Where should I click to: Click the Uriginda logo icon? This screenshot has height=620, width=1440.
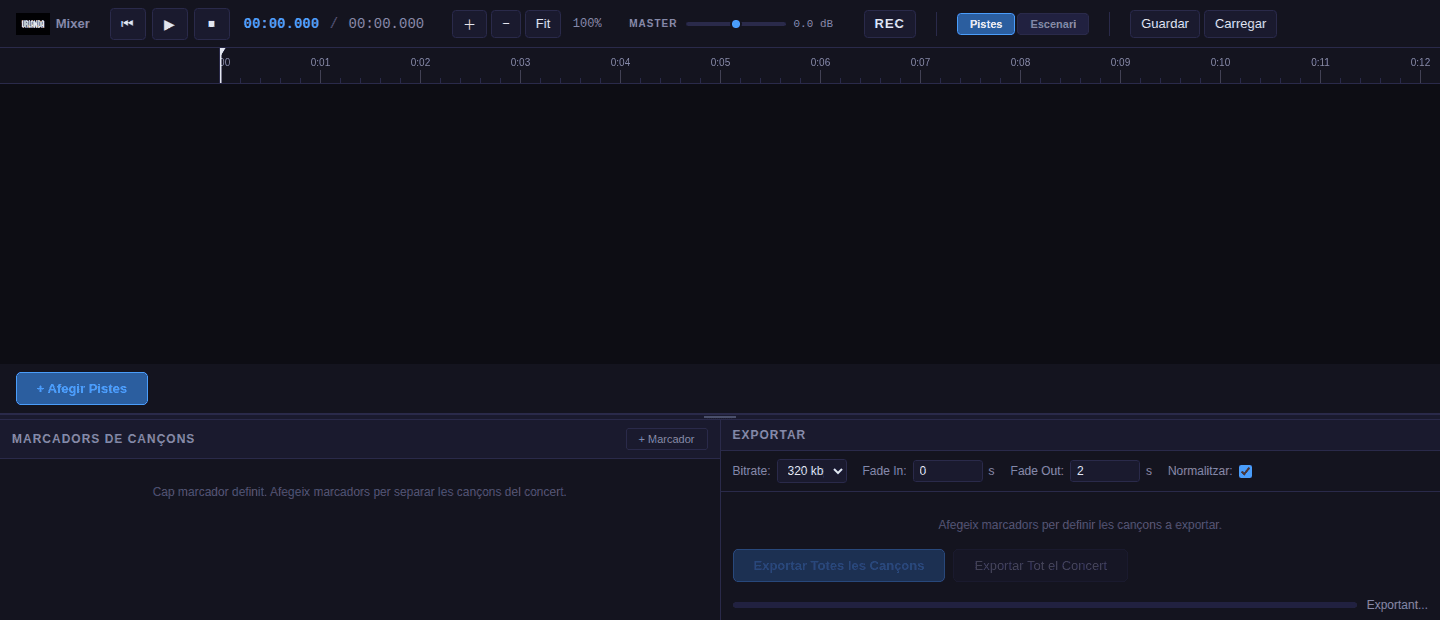[x=33, y=23]
